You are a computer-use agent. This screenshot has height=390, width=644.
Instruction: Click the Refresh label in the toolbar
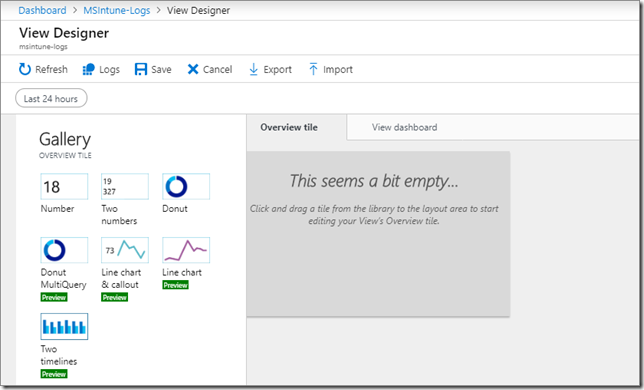[x=51, y=69]
